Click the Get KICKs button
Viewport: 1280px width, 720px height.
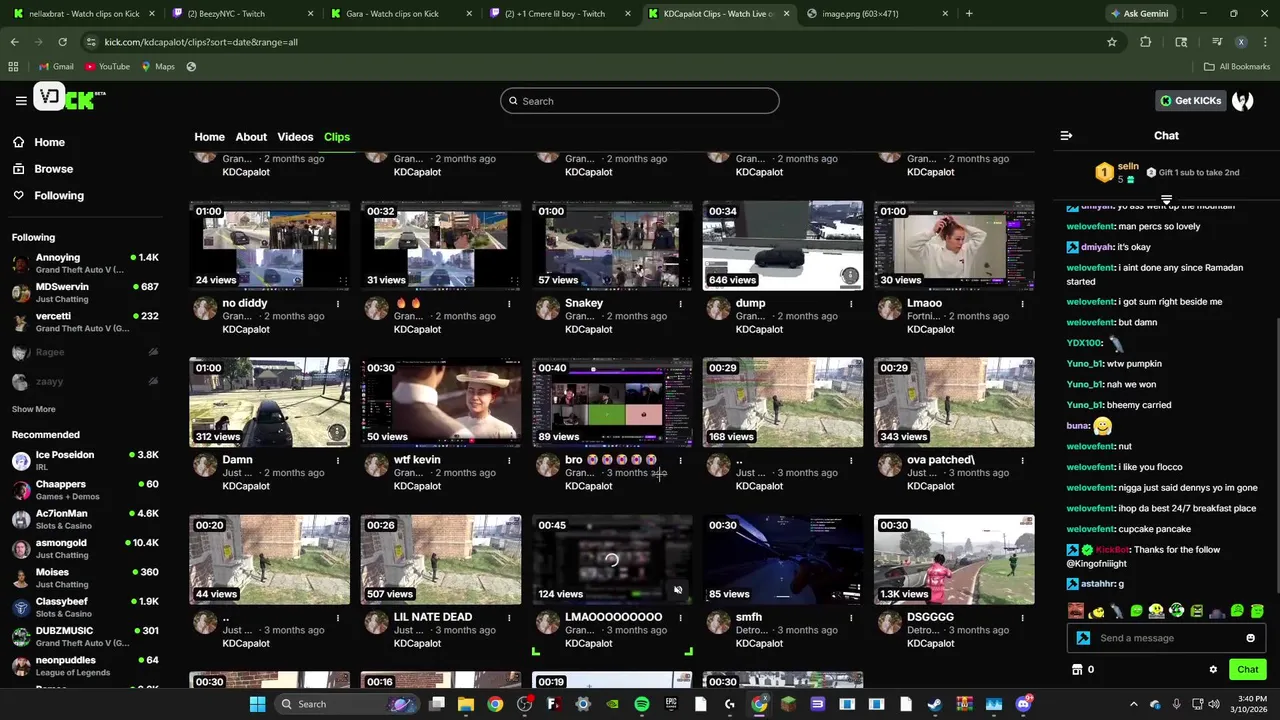(x=1190, y=101)
